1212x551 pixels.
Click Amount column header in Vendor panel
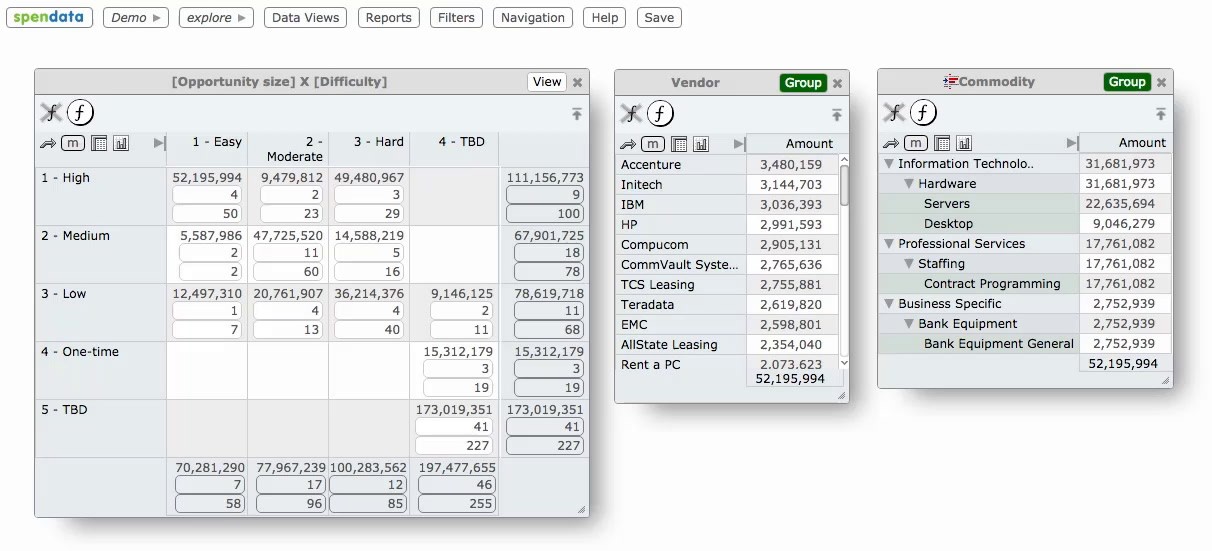click(x=810, y=144)
